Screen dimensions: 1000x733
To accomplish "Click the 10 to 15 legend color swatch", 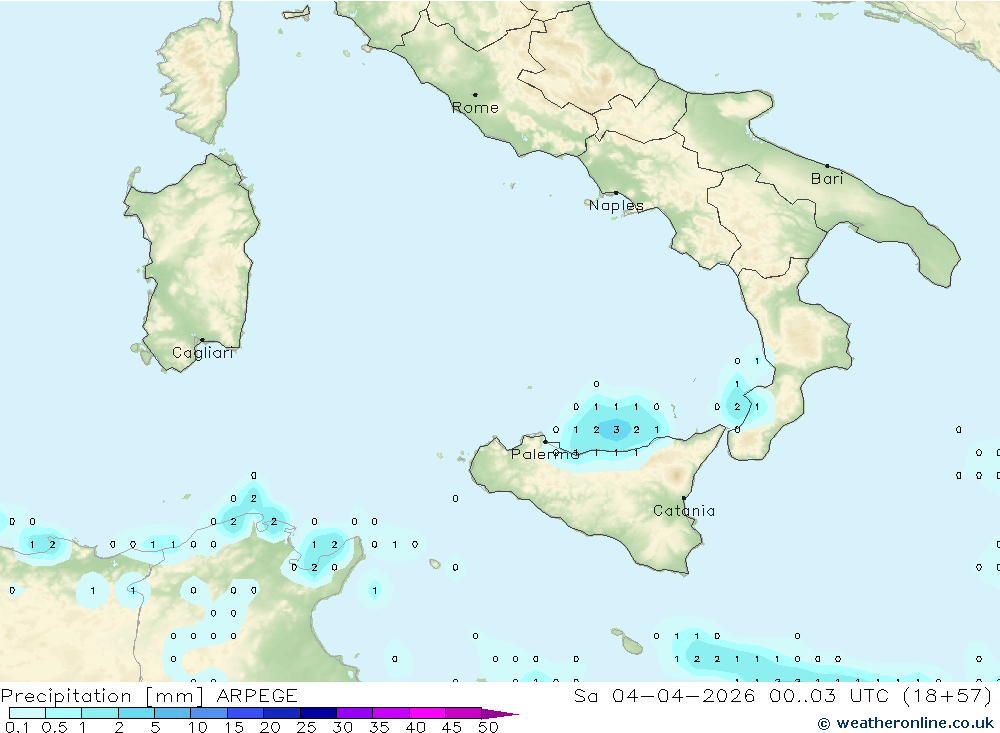I will coord(209,713).
